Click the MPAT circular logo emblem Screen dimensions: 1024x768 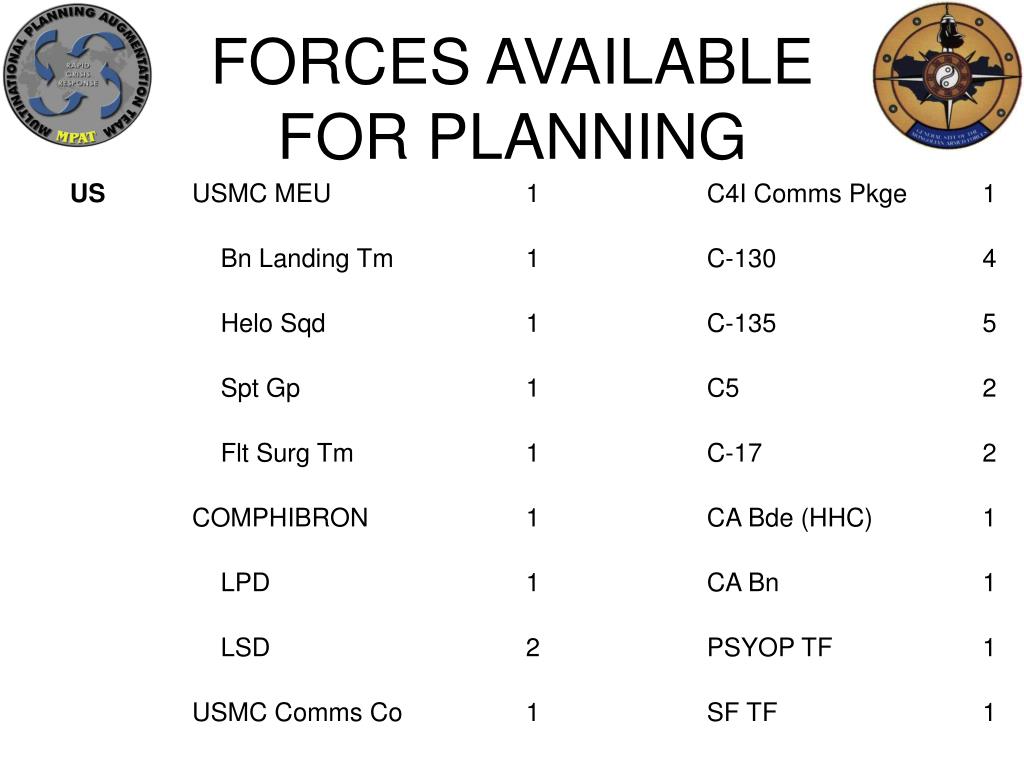pyautogui.click(x=77, y=76)
